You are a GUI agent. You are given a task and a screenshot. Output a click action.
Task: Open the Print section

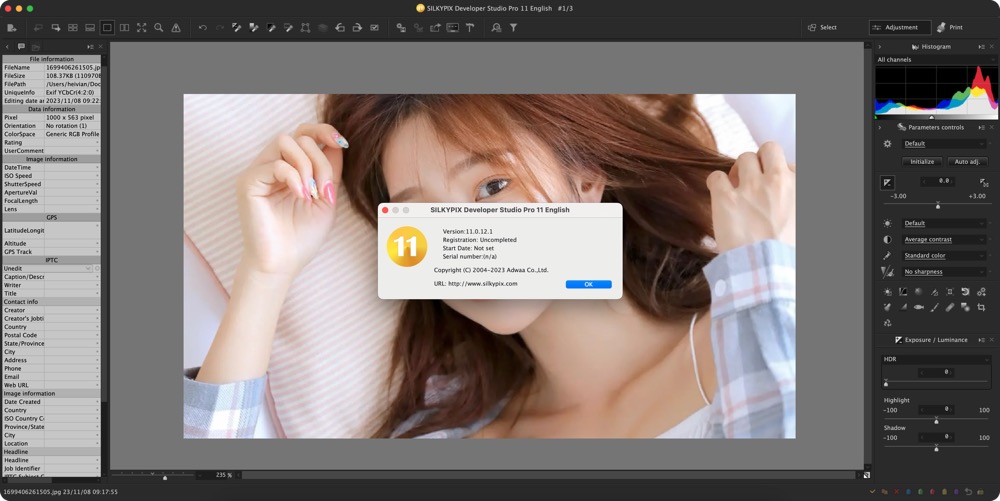pos(950,27)
